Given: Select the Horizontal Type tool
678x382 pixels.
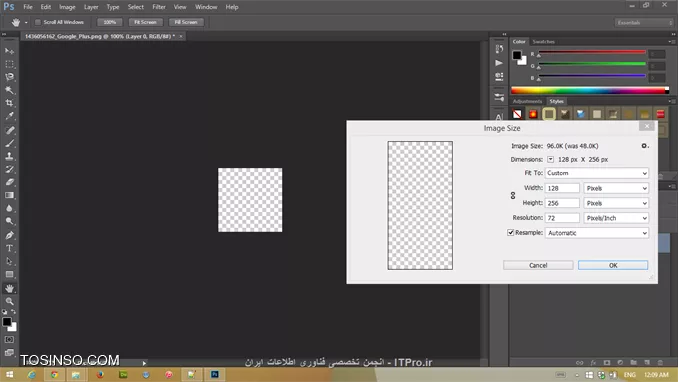Looking at the screenshot, I should pyautogui.click(x=9, y=248).
